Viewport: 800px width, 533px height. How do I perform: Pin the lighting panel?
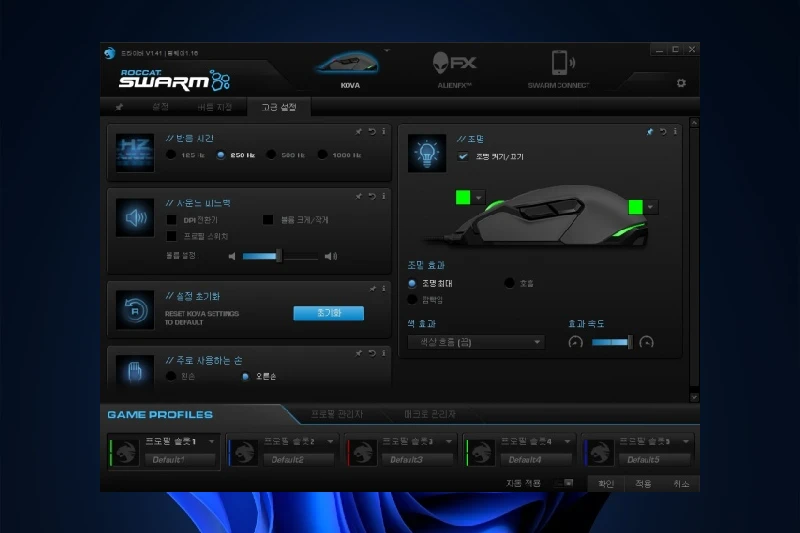(x=648, y=131)
